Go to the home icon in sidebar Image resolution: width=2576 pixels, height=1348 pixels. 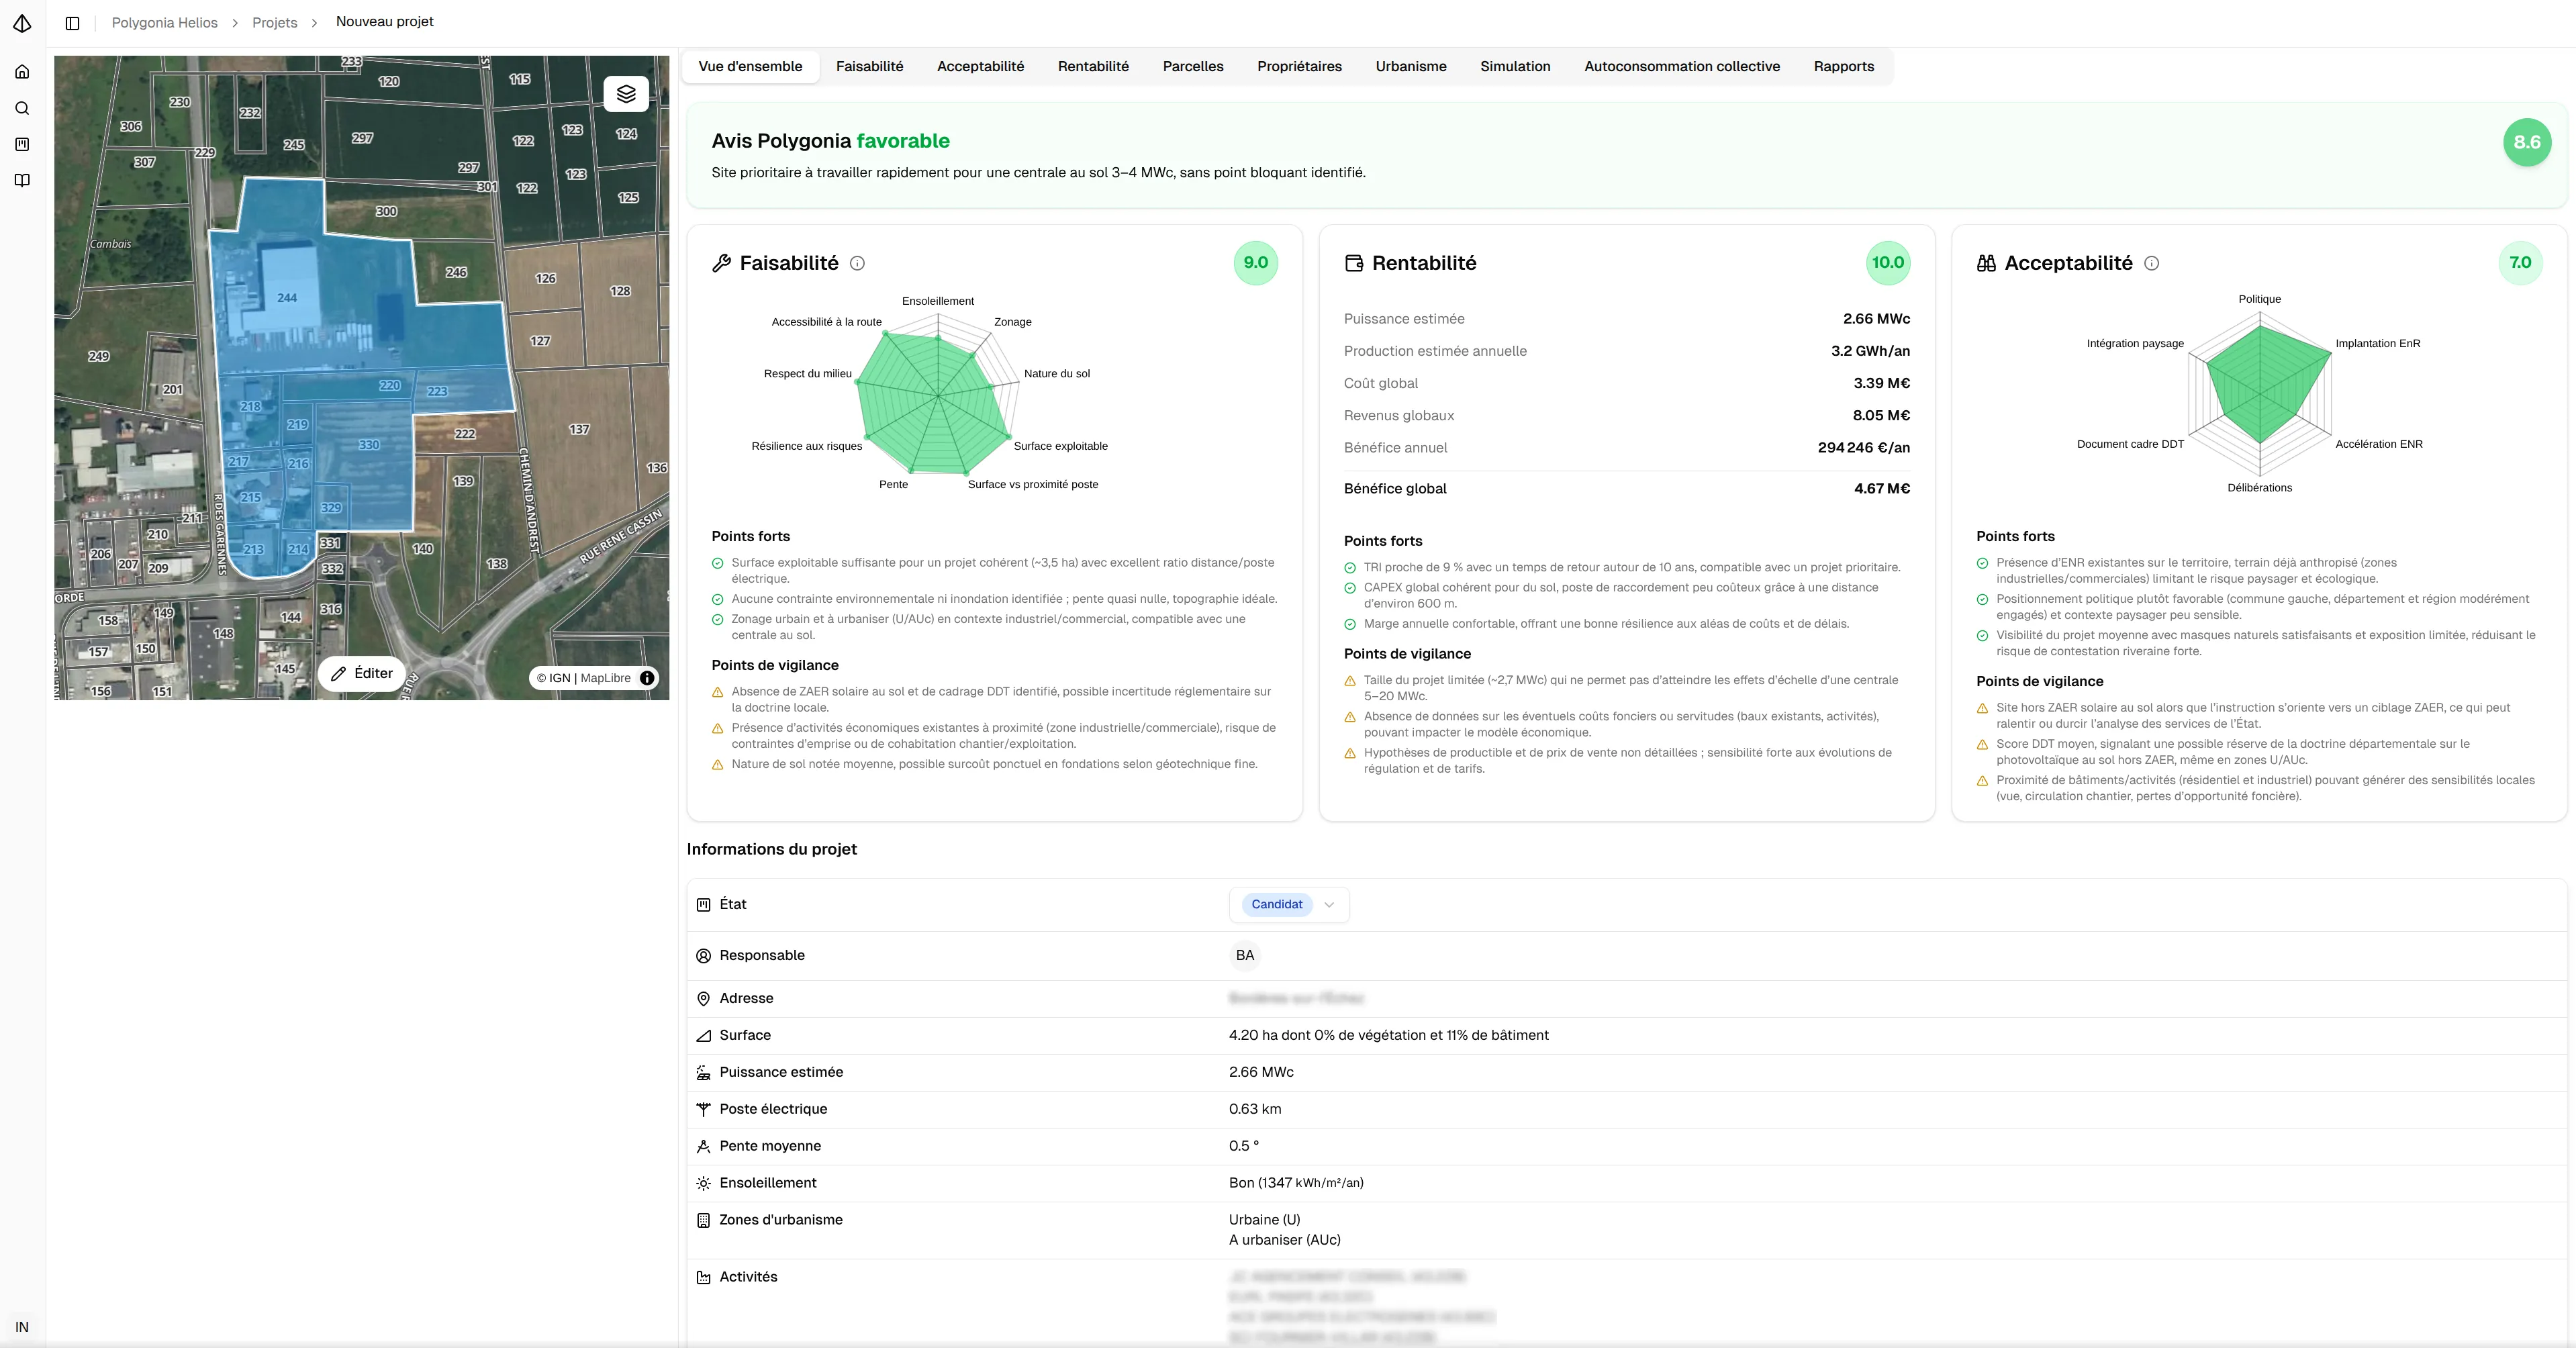click(22, 72)
